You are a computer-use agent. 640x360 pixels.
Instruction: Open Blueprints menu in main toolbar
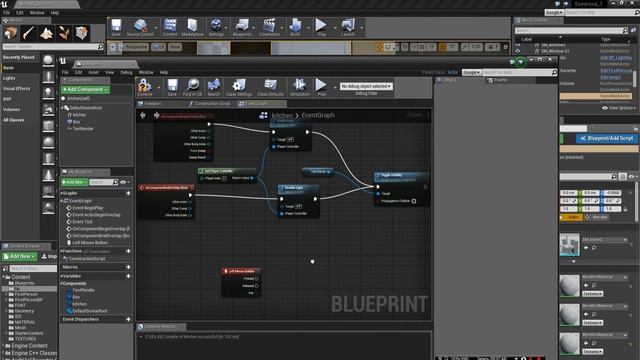(242, 27)
